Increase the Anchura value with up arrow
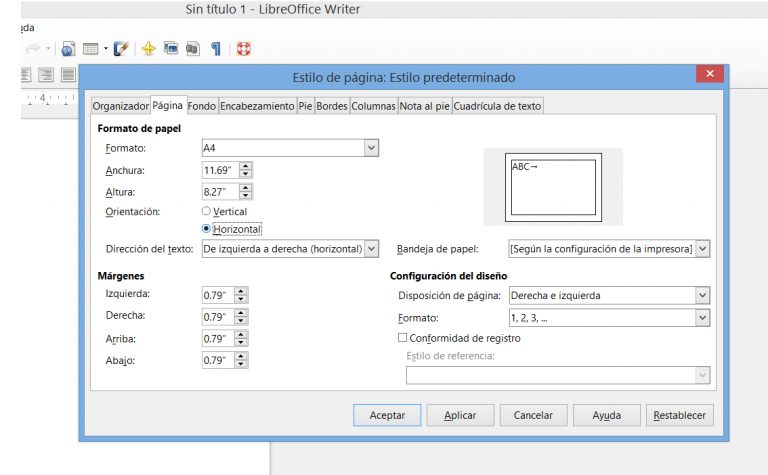Image resolution: width=768 pixels, height=475 pixels. (246, 166)
